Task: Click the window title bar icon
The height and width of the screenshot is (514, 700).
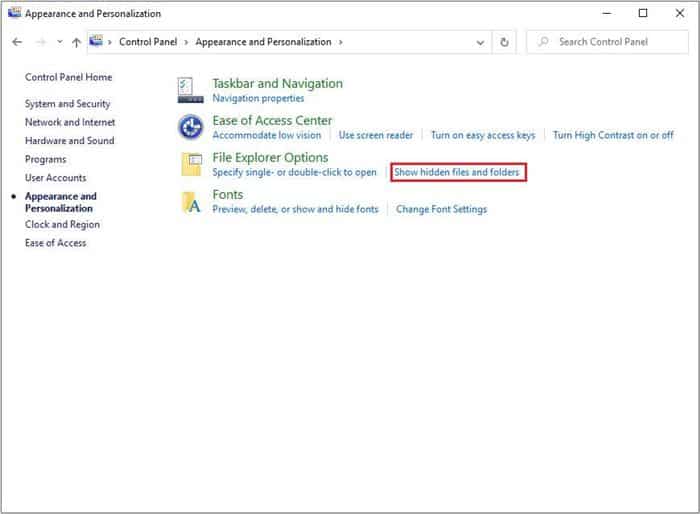Action: pos(14,13)
